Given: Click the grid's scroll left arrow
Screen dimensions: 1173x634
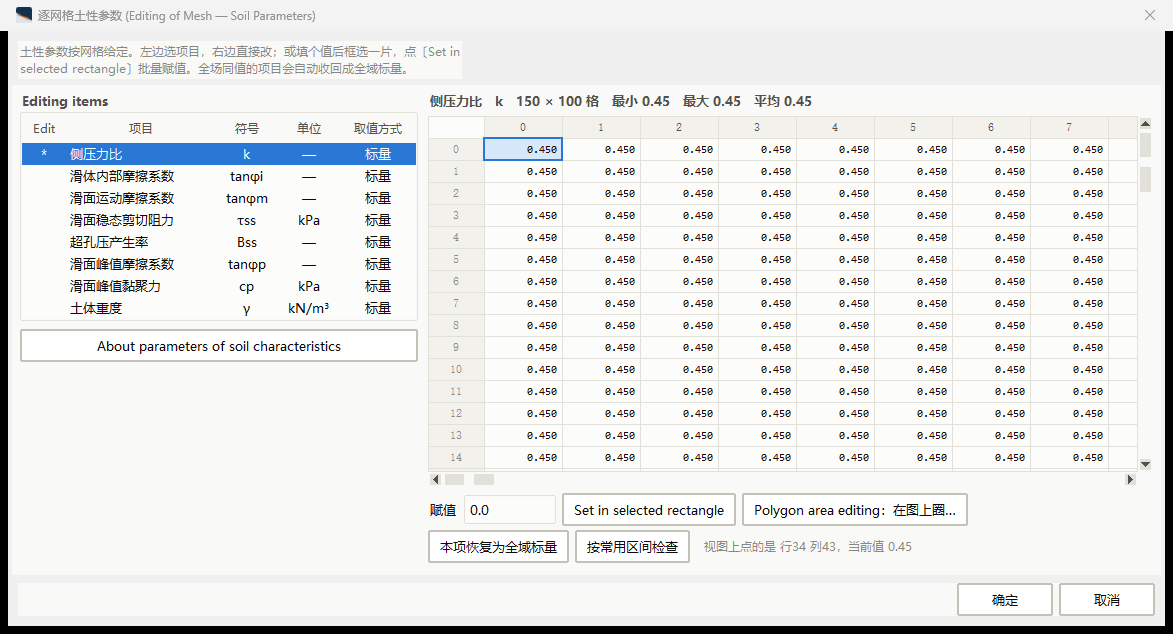Looking at the screenshot, I should (435, 479).
